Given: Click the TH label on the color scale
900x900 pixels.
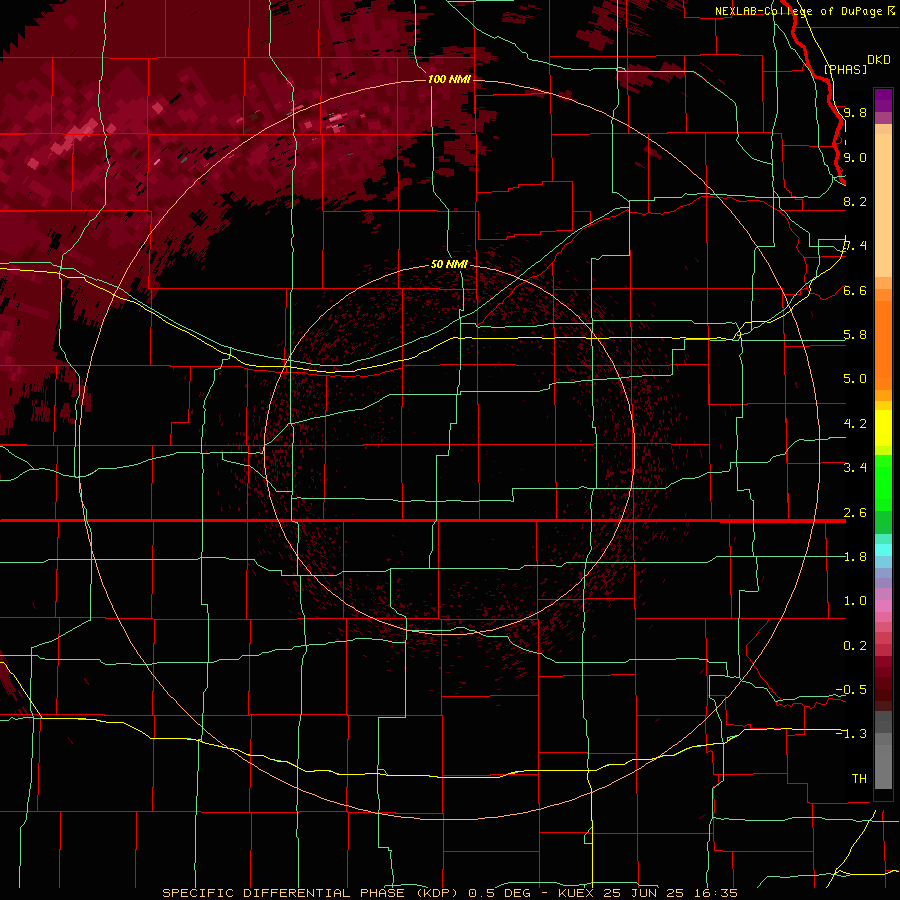Looking at the screenshot, I should [x=859, y=779].
